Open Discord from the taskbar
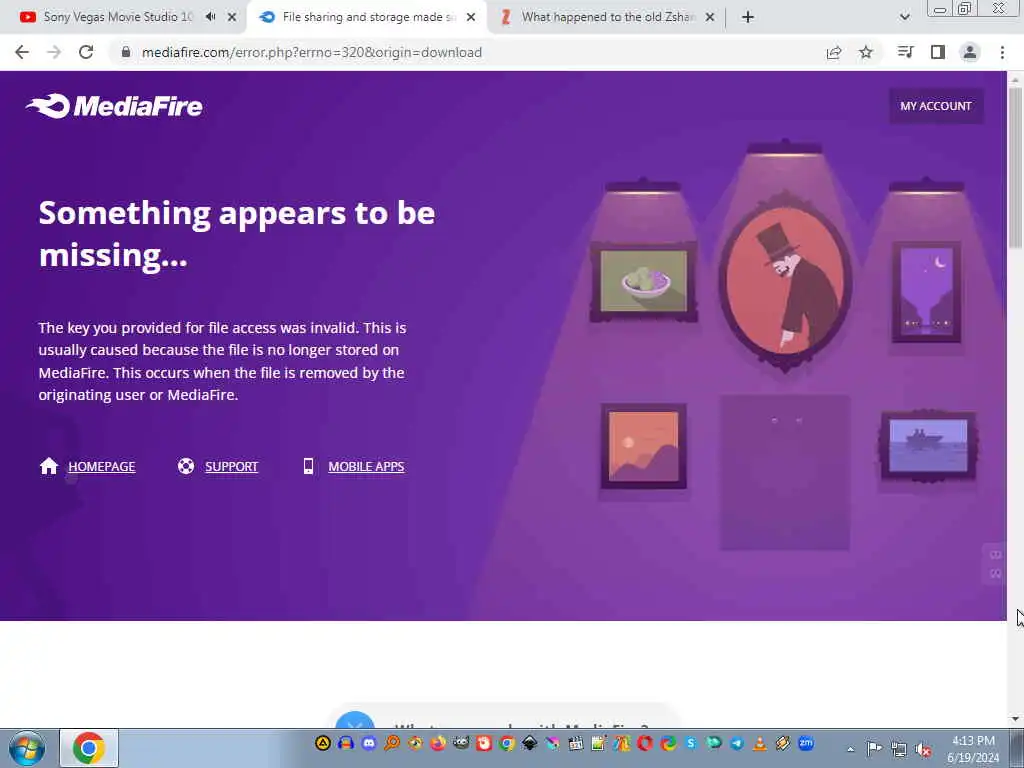The height and width of the screenshot is (768, 1024). 369,743
